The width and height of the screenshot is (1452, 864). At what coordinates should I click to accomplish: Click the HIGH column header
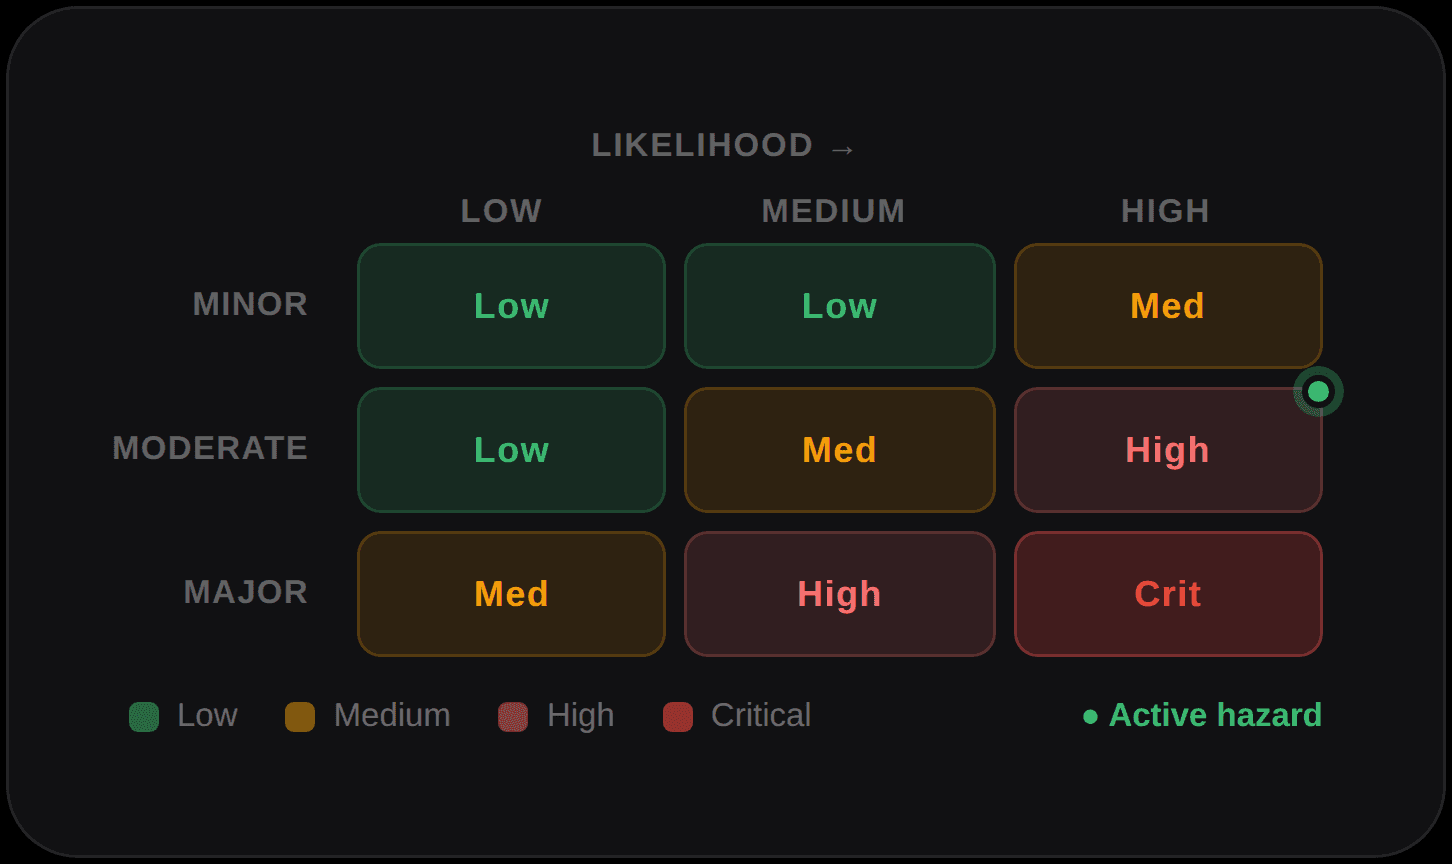1165,211
